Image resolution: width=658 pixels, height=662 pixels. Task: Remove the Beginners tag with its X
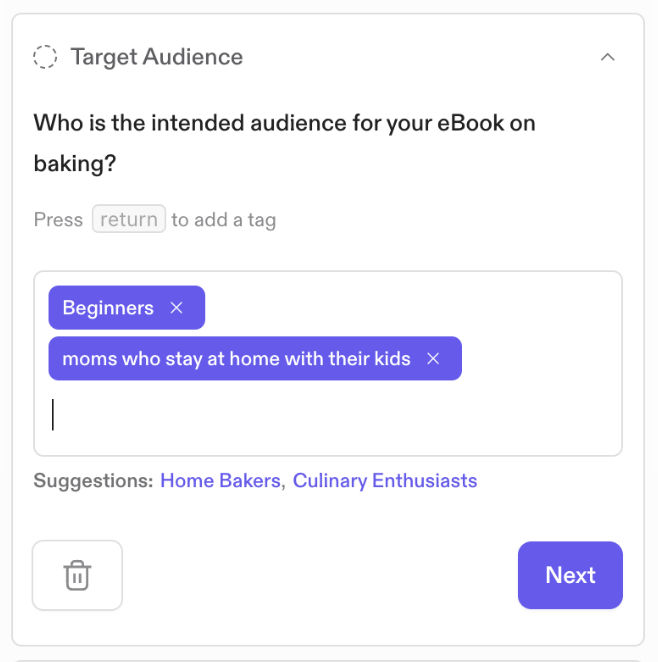point(177,308)
